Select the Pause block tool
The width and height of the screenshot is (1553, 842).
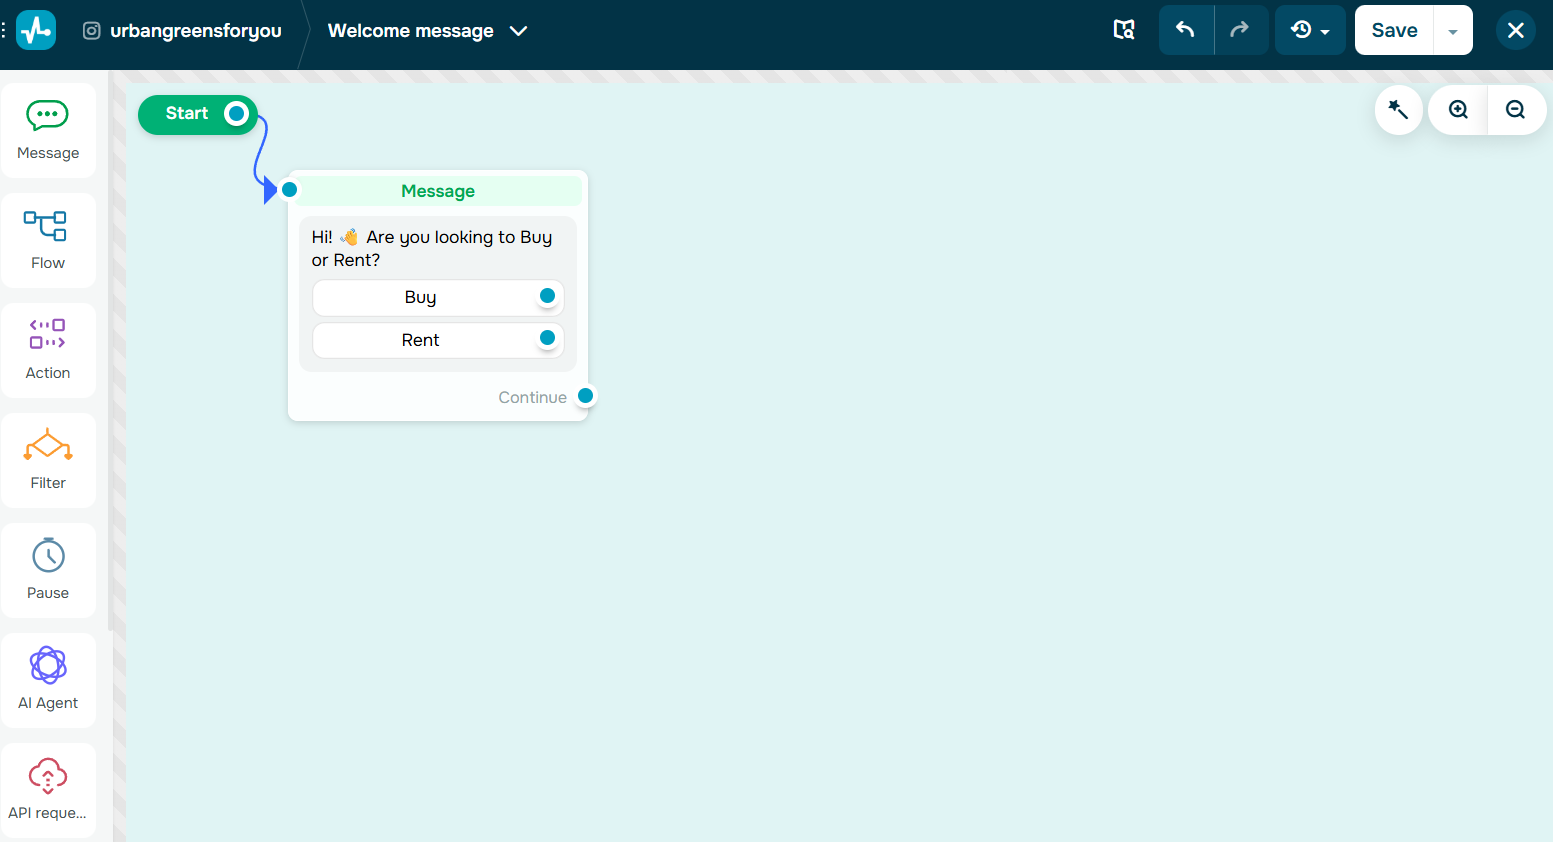(47, 570)
